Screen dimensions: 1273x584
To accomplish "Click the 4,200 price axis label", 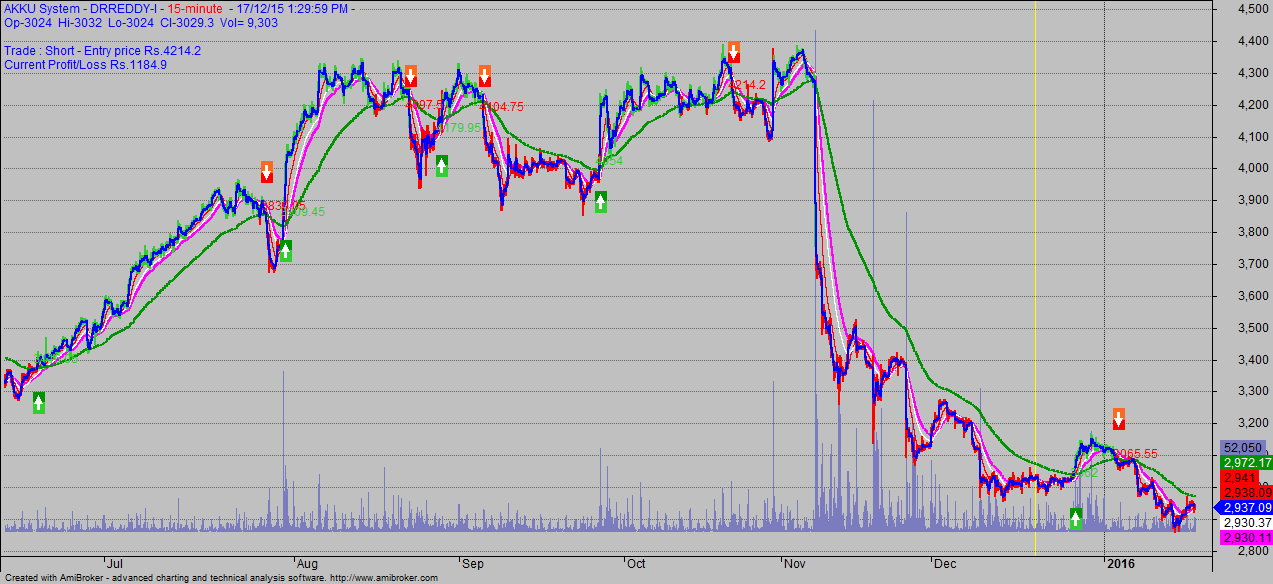I will pos(1253,105).
